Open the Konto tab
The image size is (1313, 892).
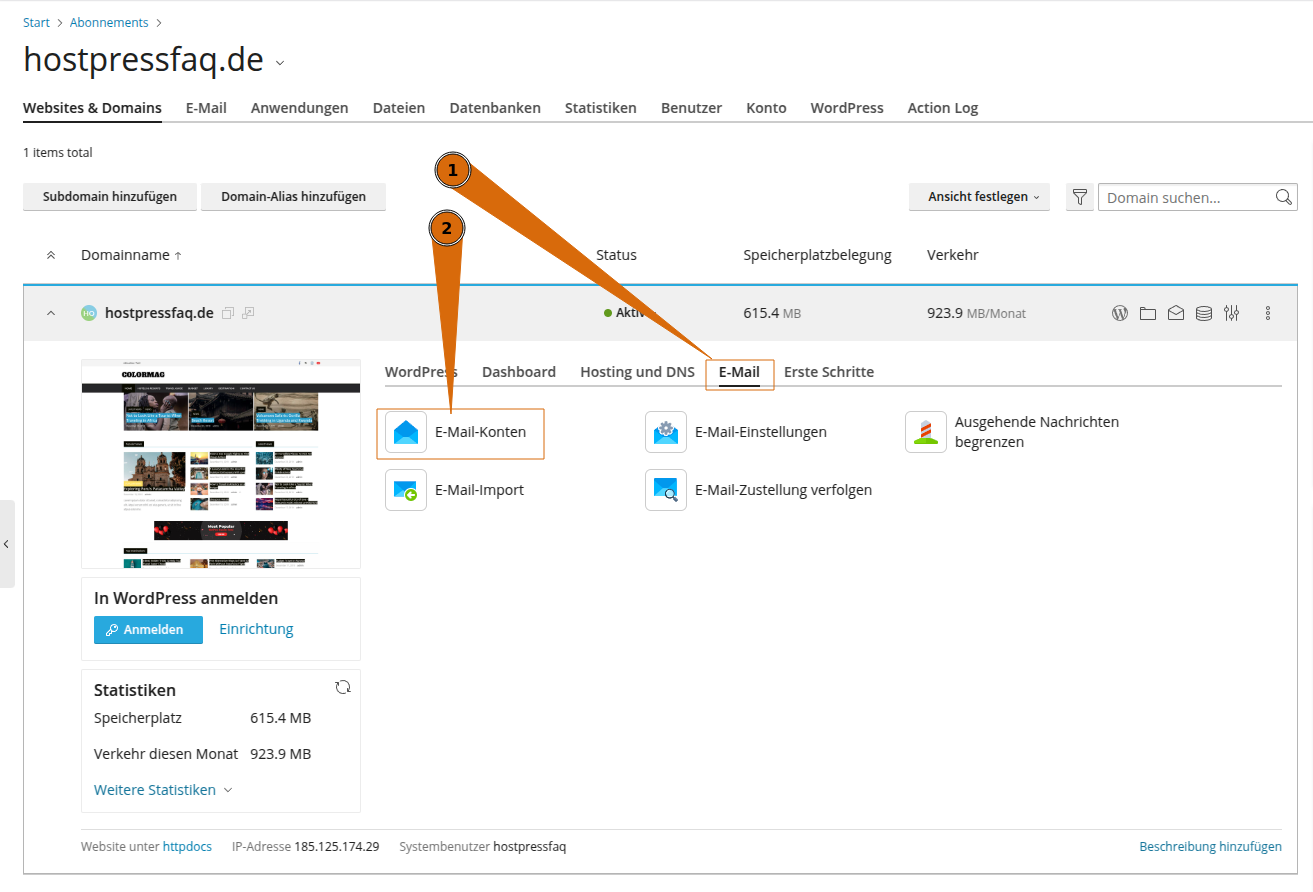(766, 108)
